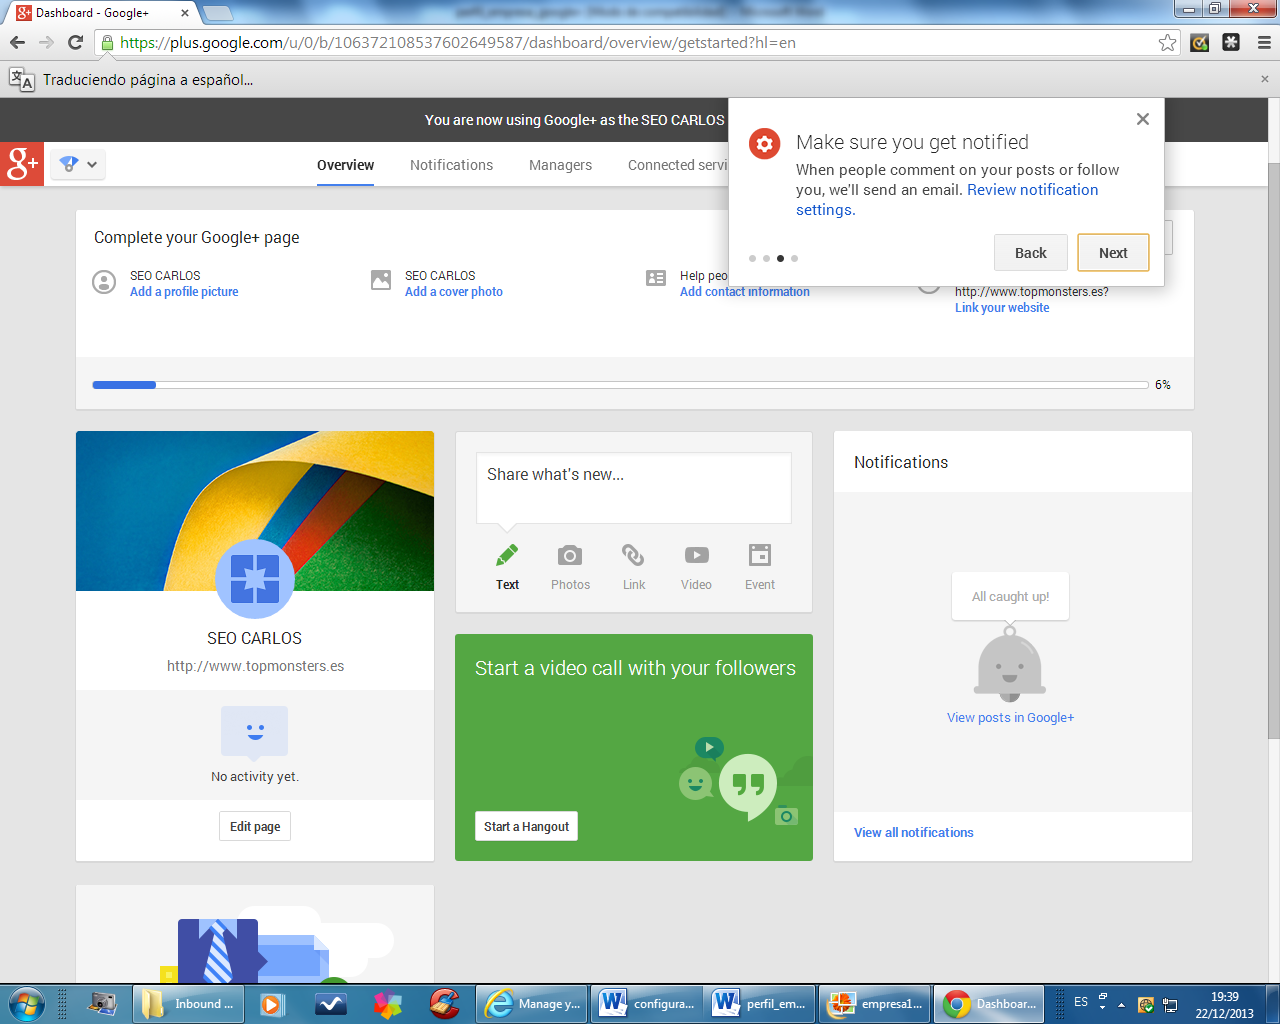Click the Next button in notification tip
Image resolution: width=1280 pixels, height=1024 pixels.
point(1113,253)
